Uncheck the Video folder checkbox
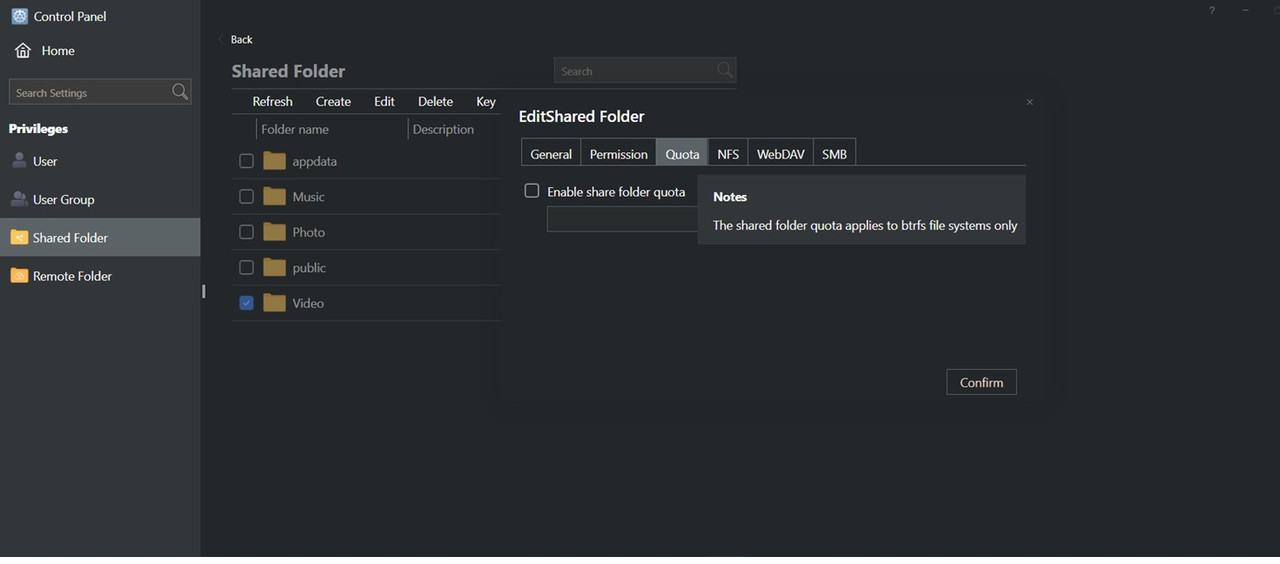Viewport: 1280px width, 564px height. [246, 303]
